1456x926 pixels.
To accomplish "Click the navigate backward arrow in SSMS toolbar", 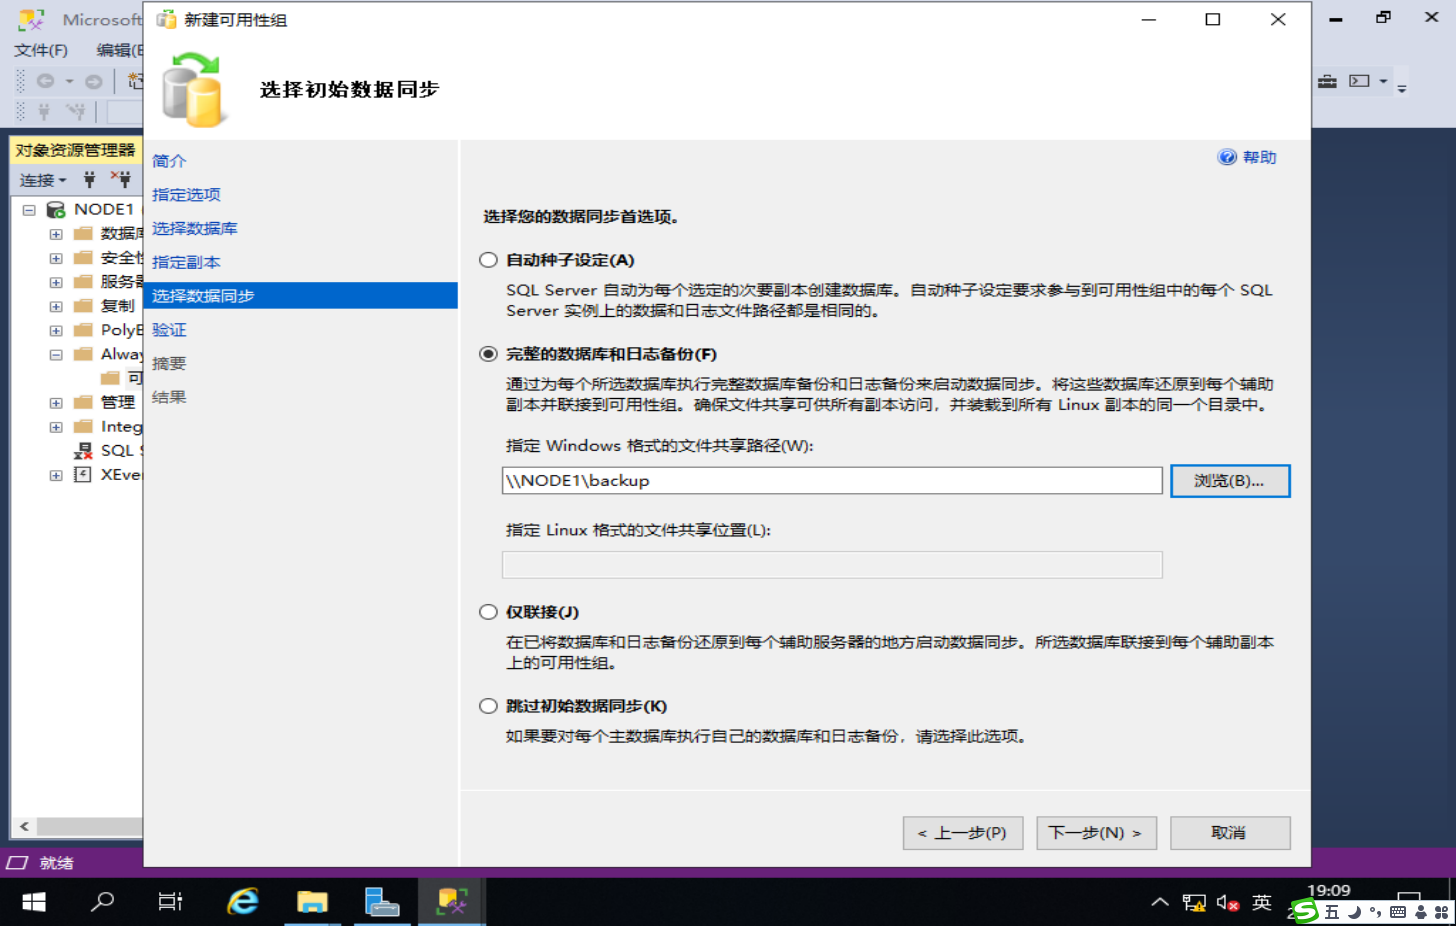I will pos(45,81).
